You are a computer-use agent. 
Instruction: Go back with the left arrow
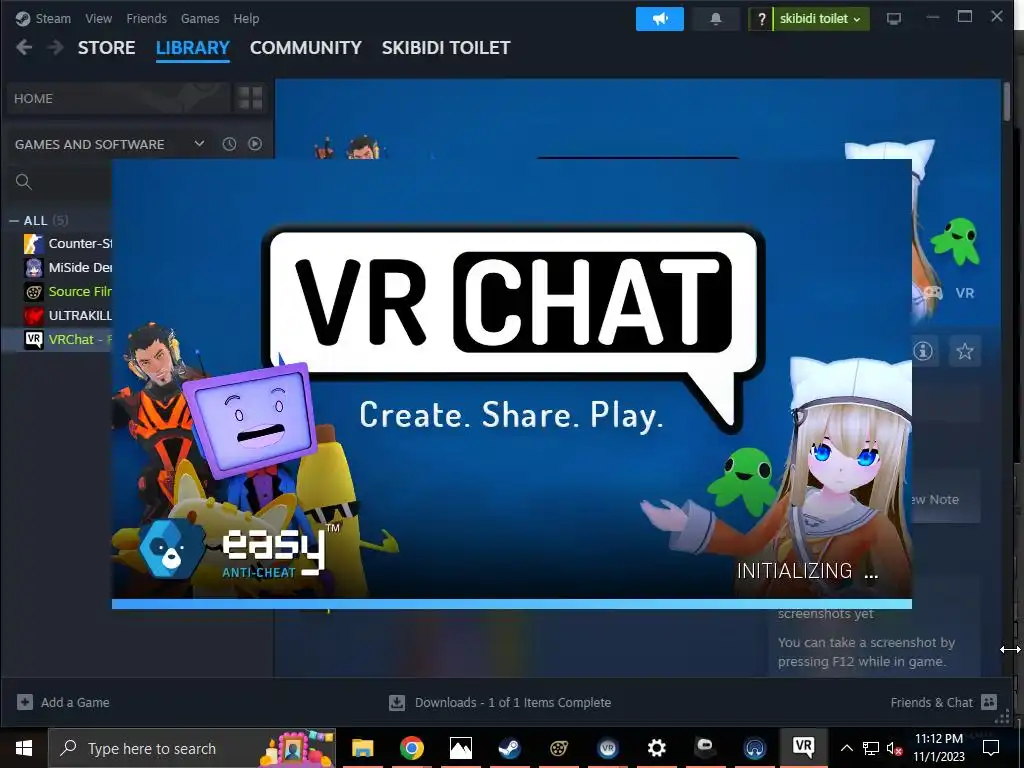(x=24, y=47)
